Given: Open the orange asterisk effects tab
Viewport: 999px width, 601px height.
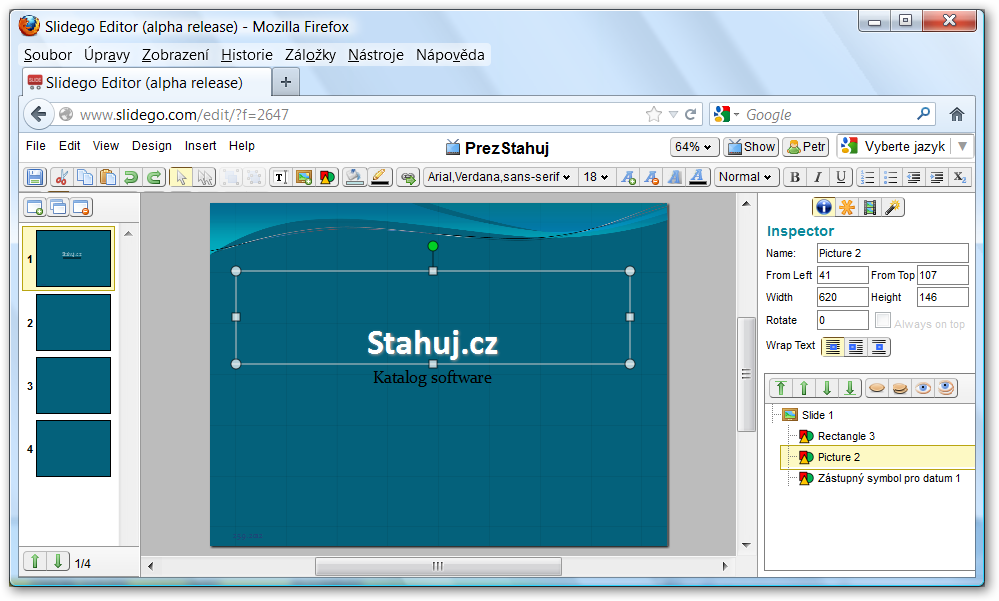Looking at the screenshot, I should (847, 207).
